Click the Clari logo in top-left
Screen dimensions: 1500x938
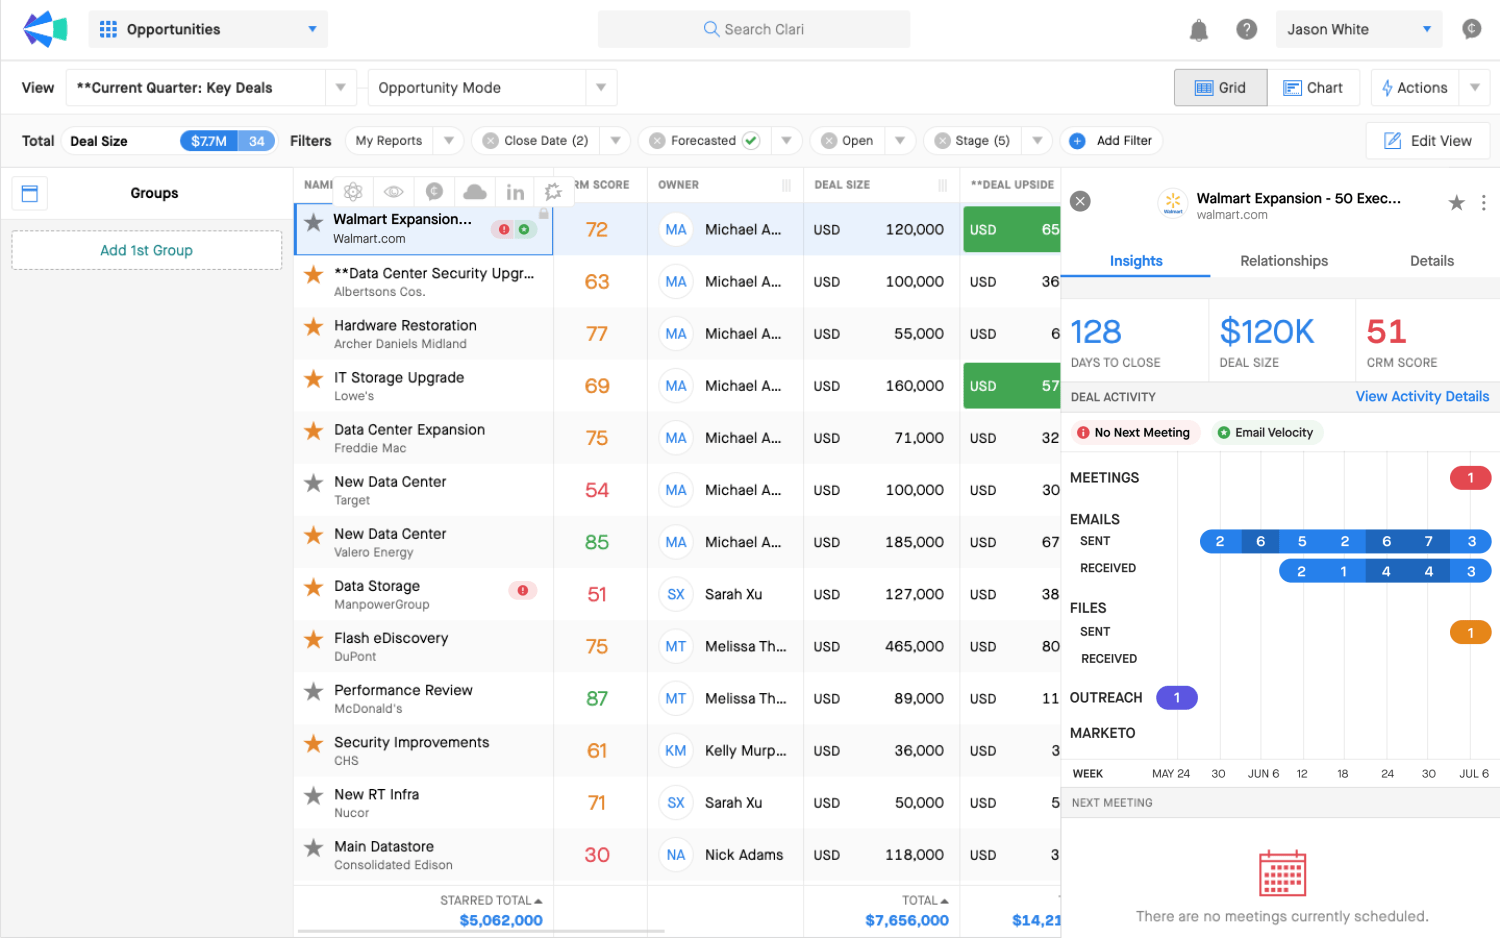coord(45,29)
